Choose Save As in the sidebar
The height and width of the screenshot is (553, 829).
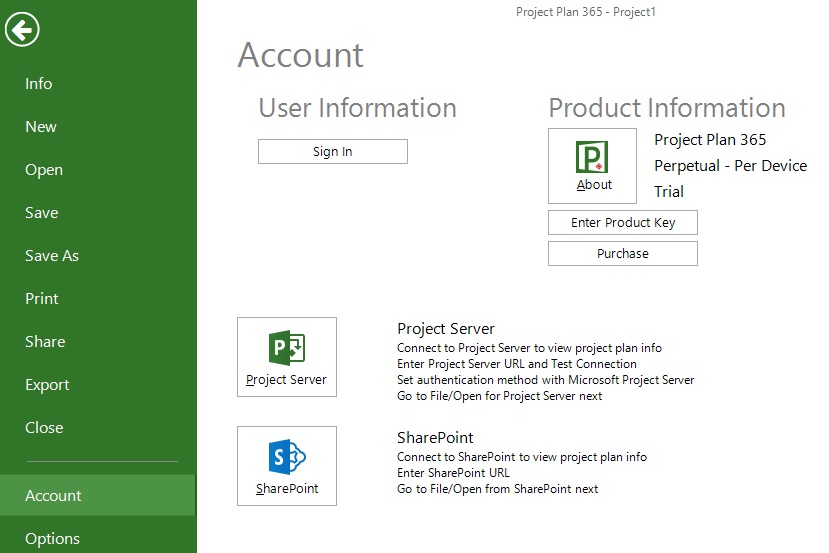click(x=52, y=256)
